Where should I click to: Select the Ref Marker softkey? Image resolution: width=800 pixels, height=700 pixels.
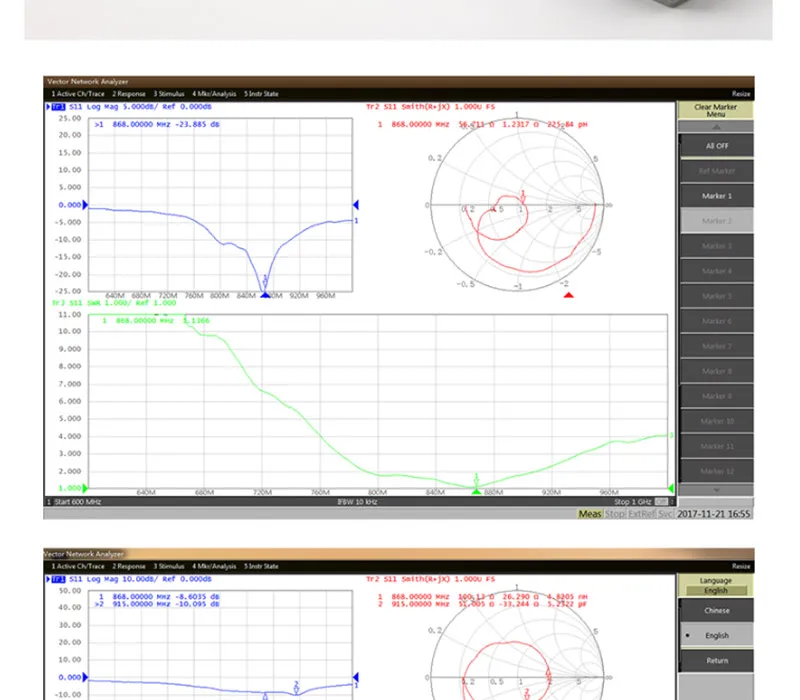(716, 171)
